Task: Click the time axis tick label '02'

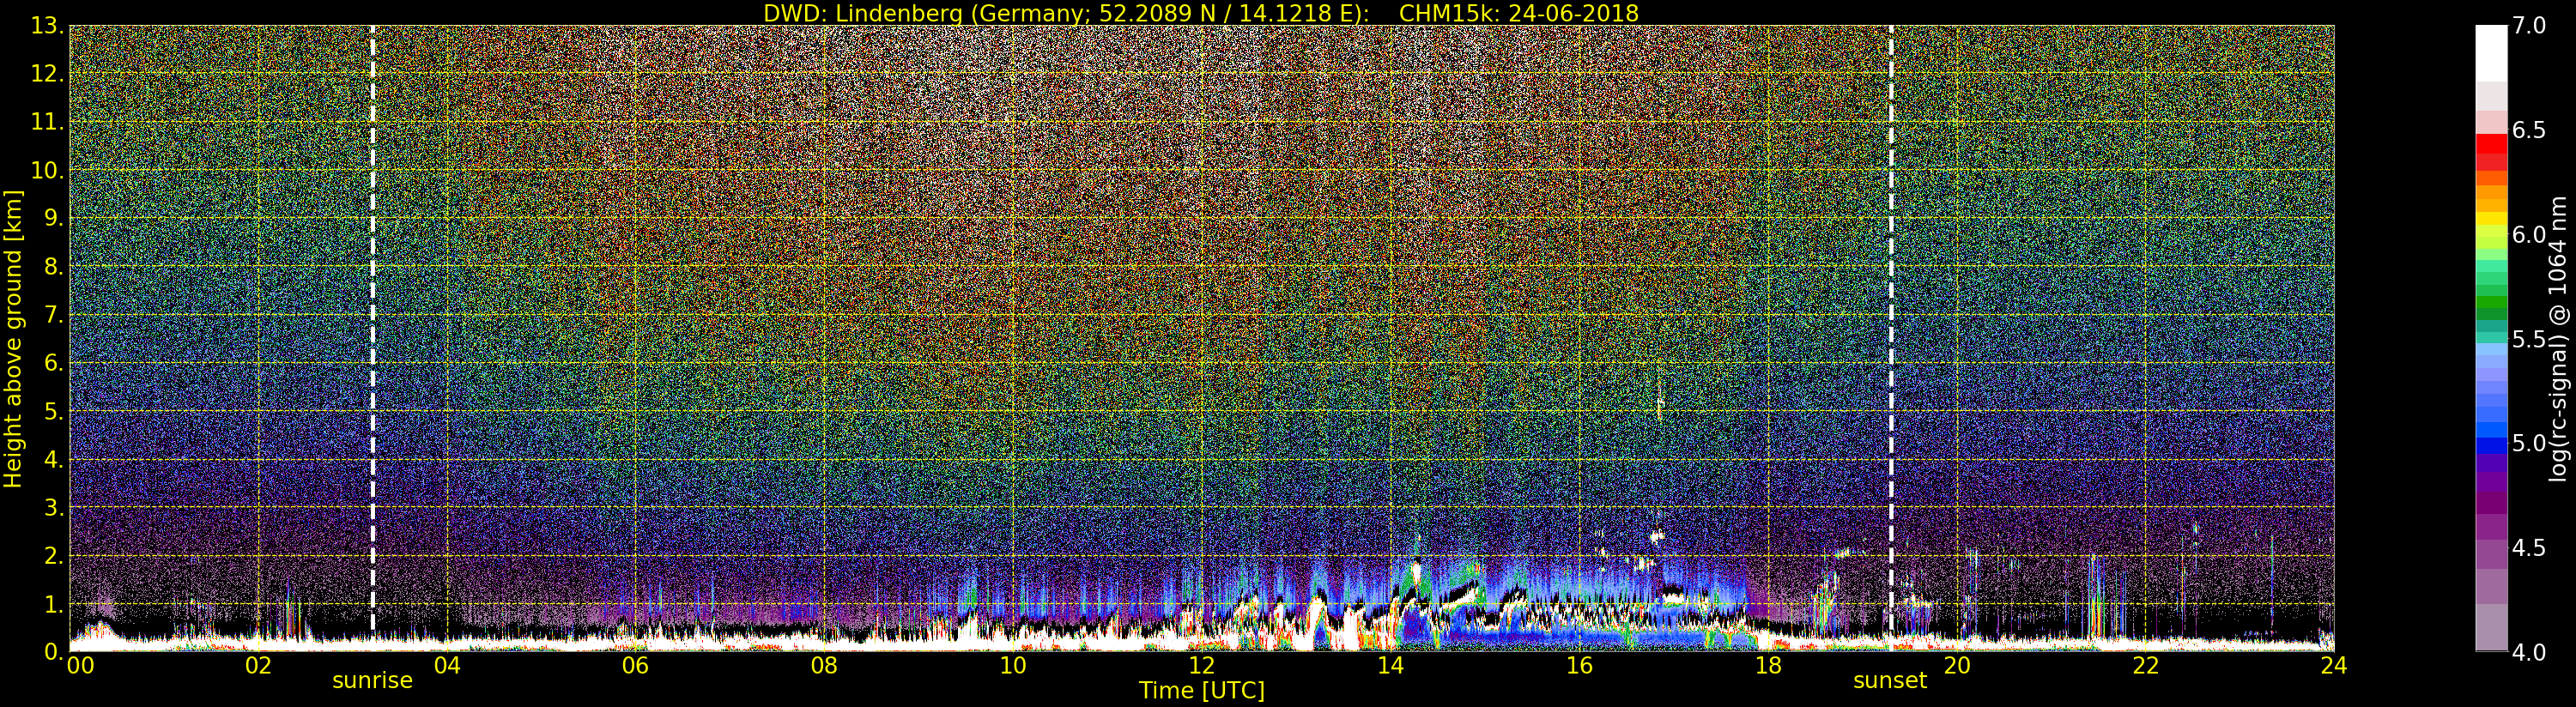Action: coord(258,665)
